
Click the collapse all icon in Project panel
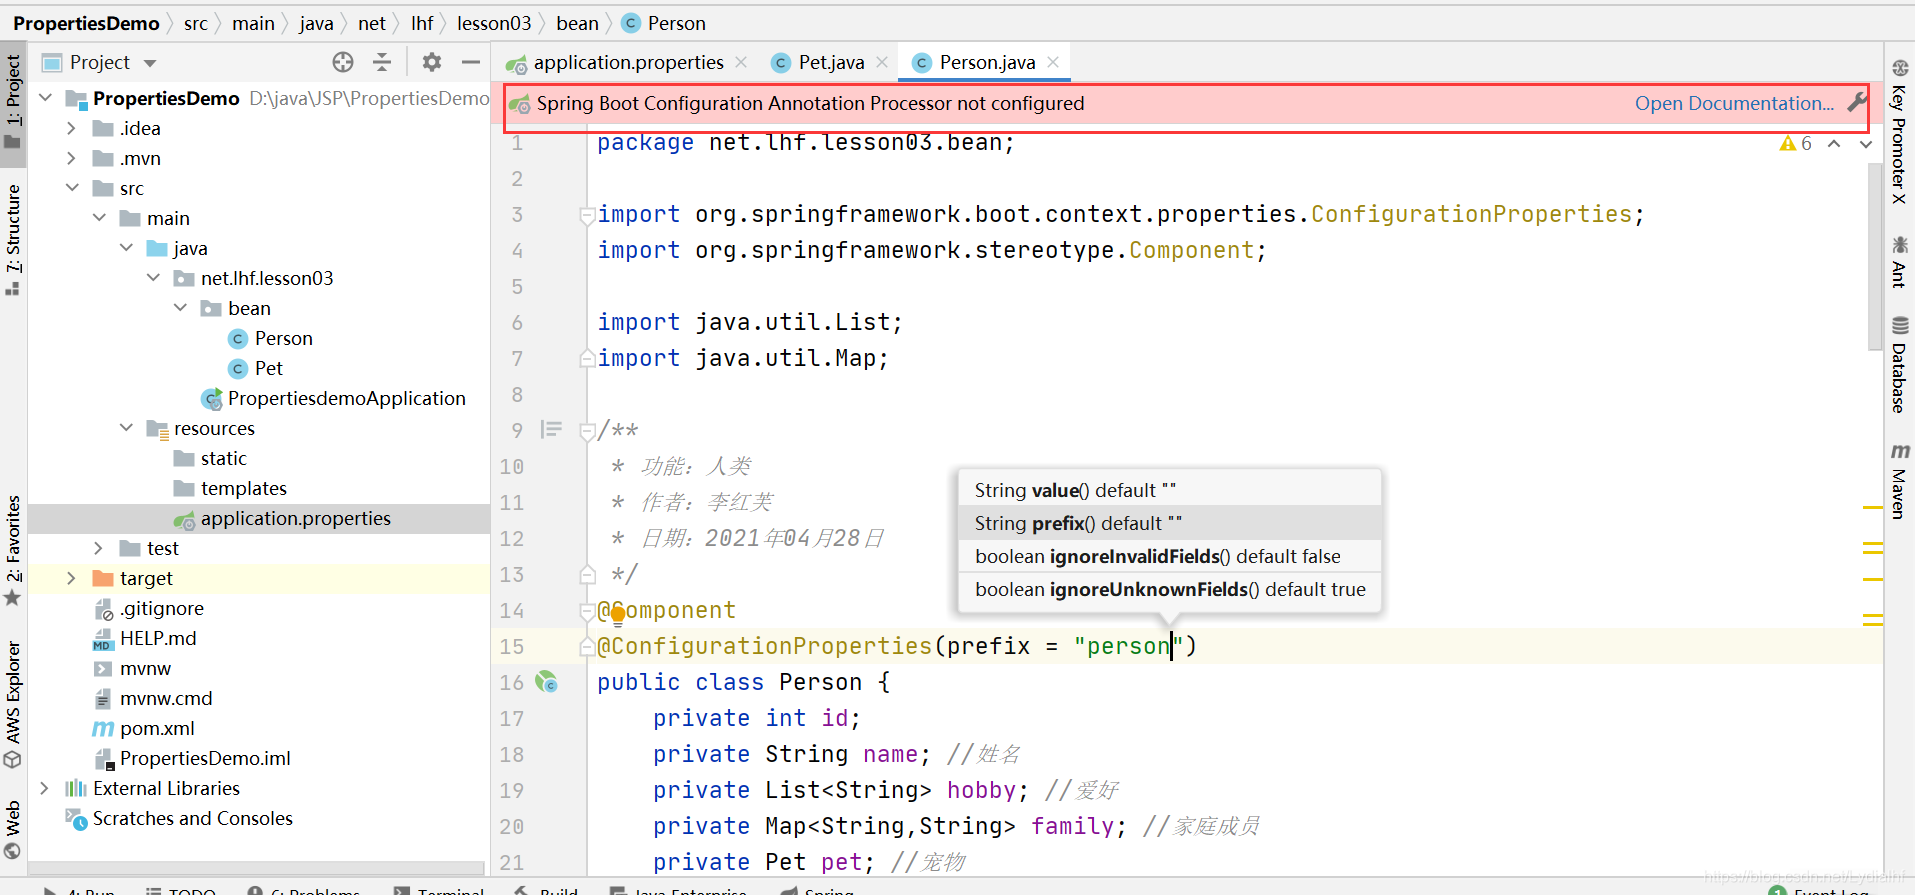click(382, 62)
